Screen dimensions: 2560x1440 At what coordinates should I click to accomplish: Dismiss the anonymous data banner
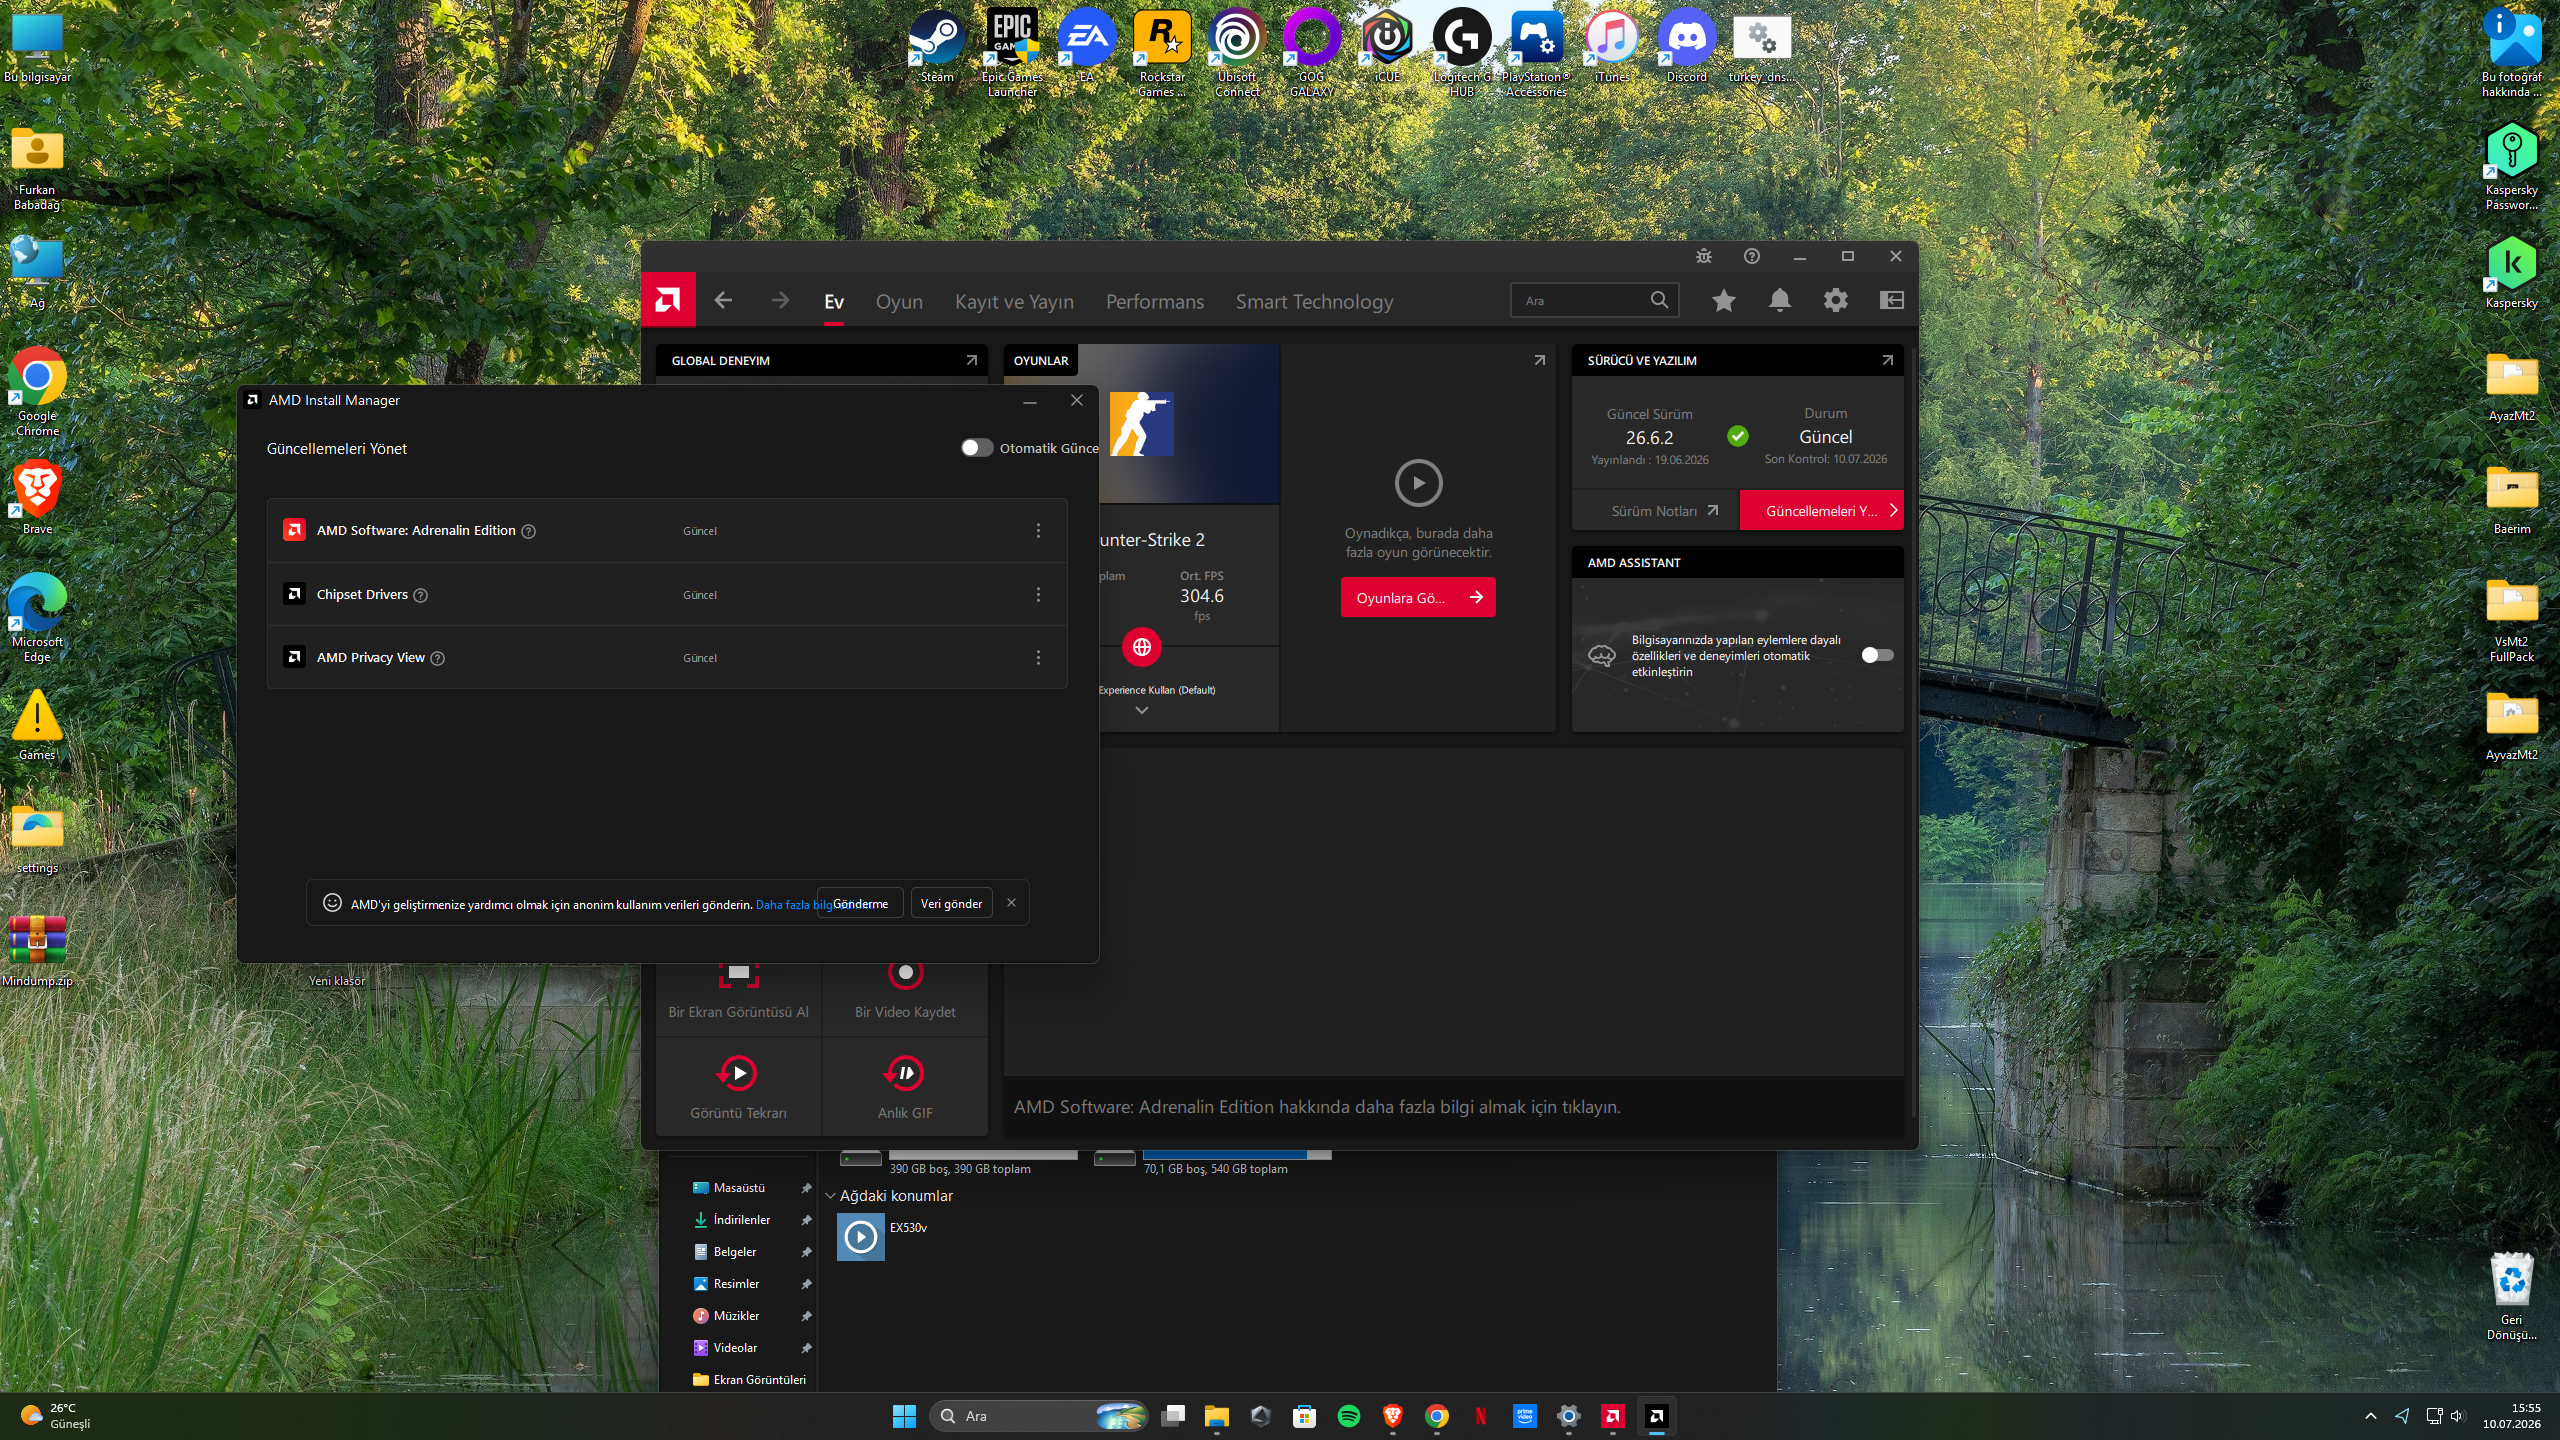(1011, 903)
